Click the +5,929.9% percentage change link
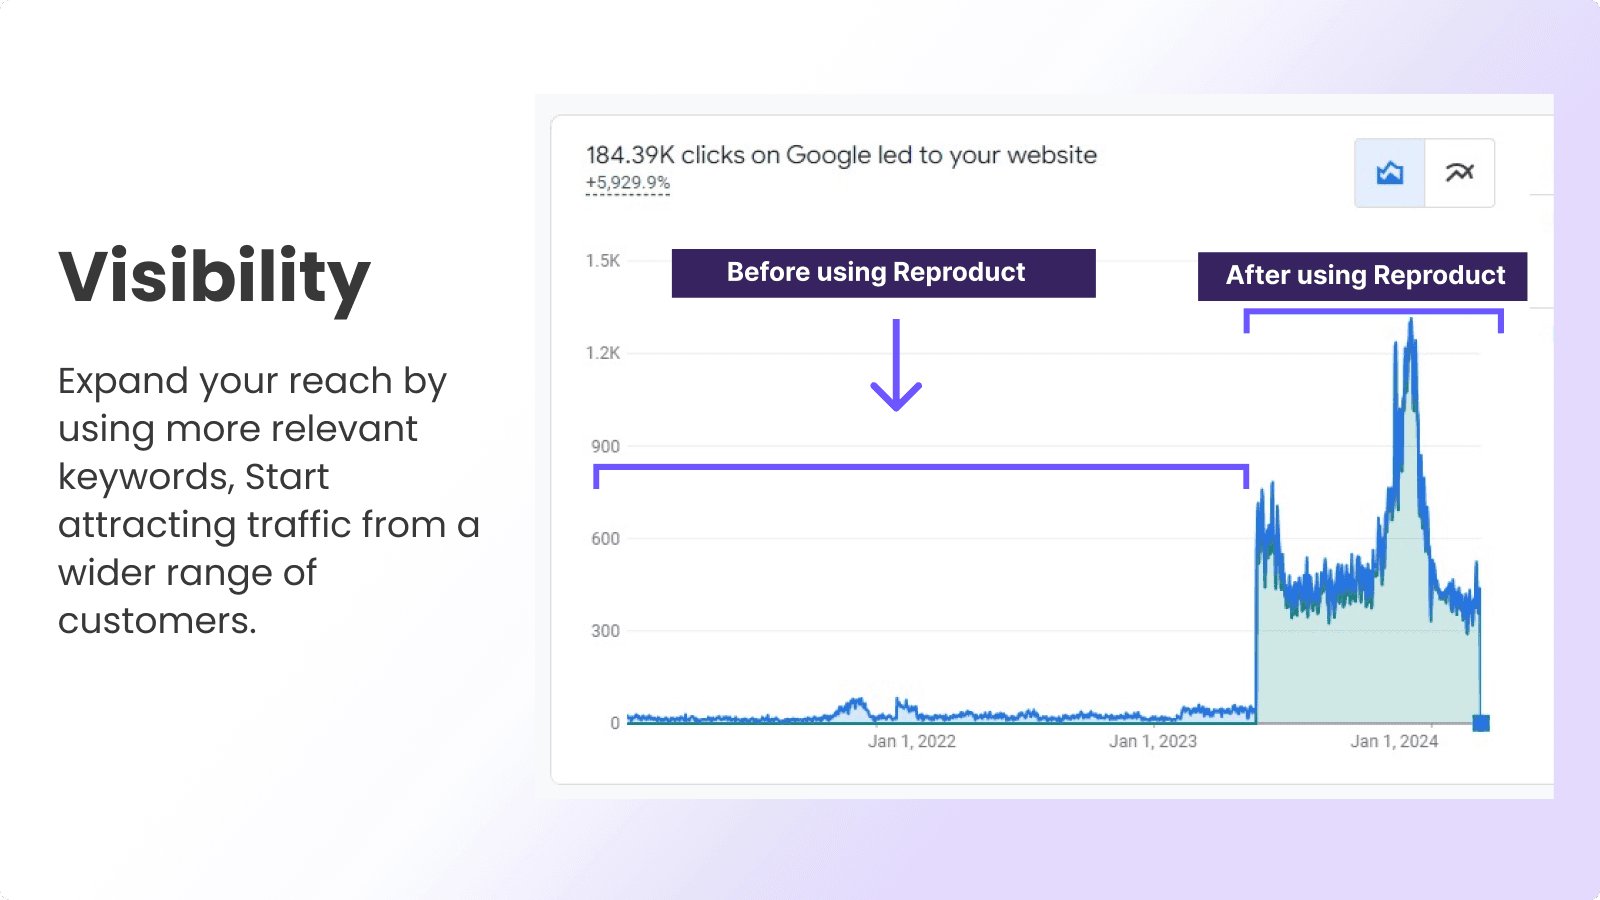This screenshot has height=900, width=1600. tap(628, 183)
